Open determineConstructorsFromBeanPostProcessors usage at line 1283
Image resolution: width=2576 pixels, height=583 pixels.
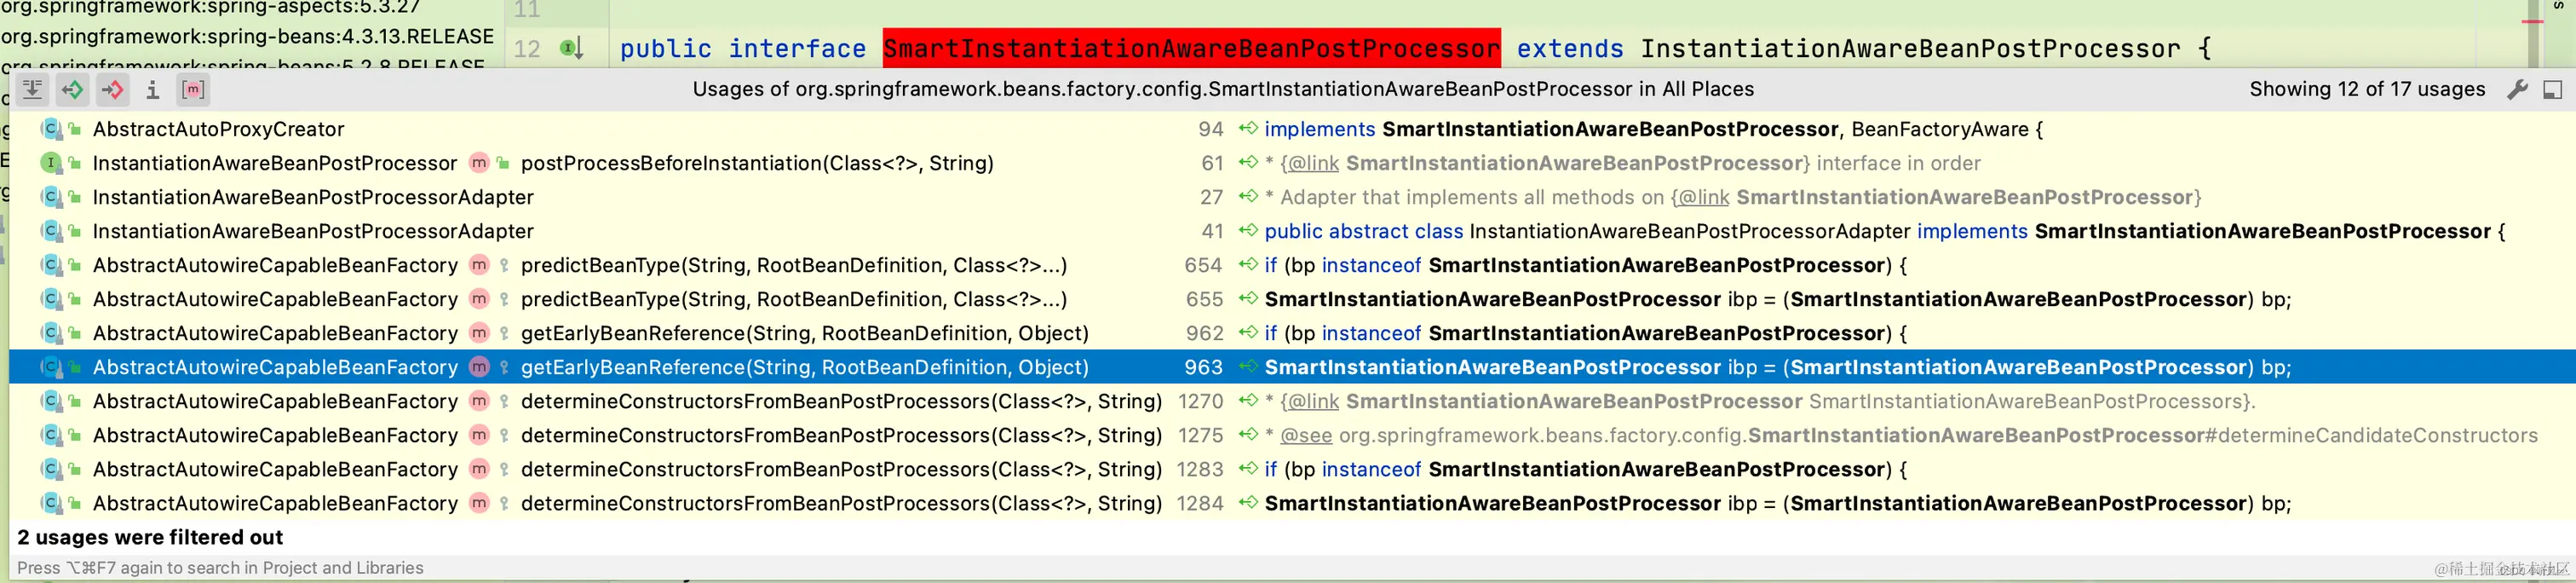click(1292, 469)
